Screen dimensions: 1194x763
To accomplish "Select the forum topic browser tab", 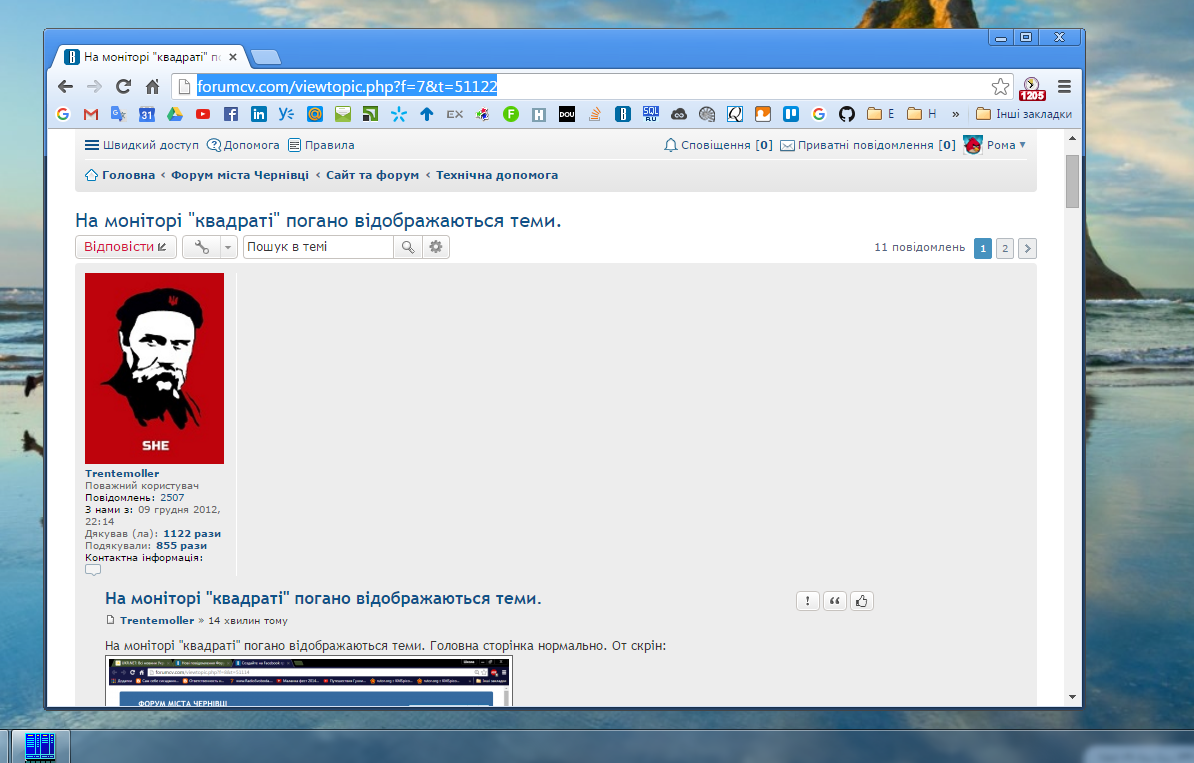I will [151, 57].
